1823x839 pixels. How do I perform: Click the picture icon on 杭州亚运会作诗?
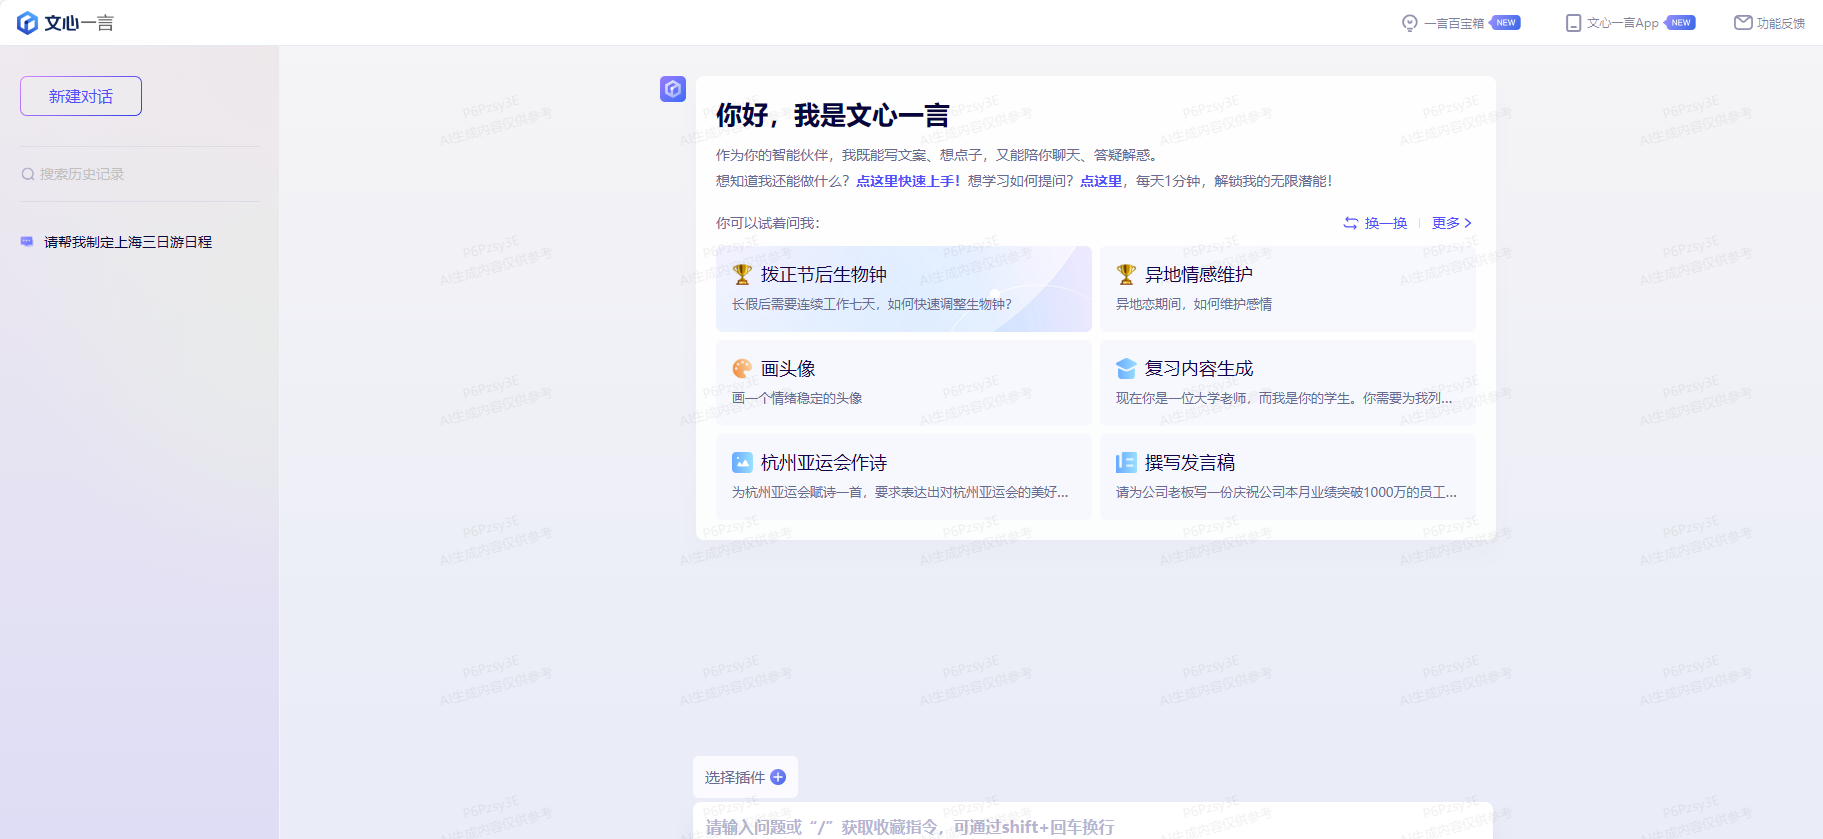742,462
